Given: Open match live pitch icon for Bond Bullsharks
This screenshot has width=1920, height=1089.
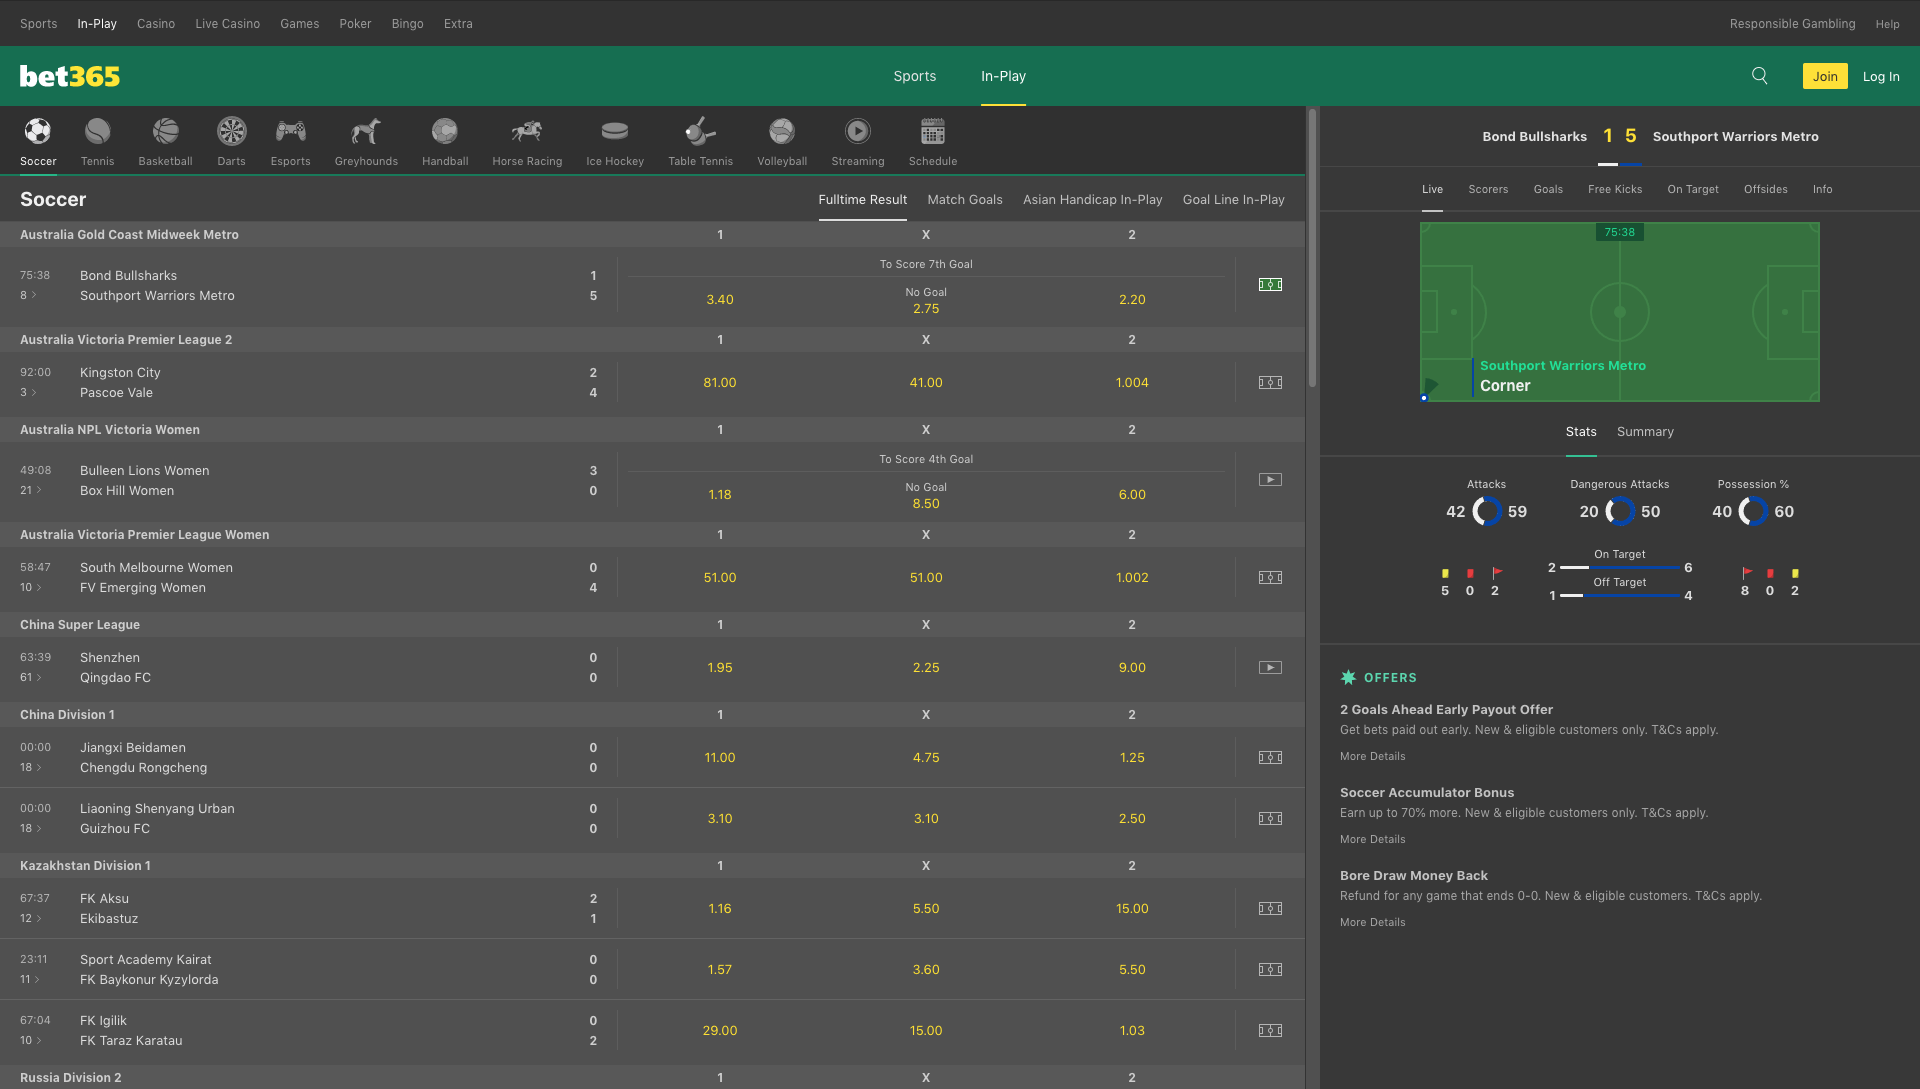Looking at the screenshot, I should point(1270,285).
